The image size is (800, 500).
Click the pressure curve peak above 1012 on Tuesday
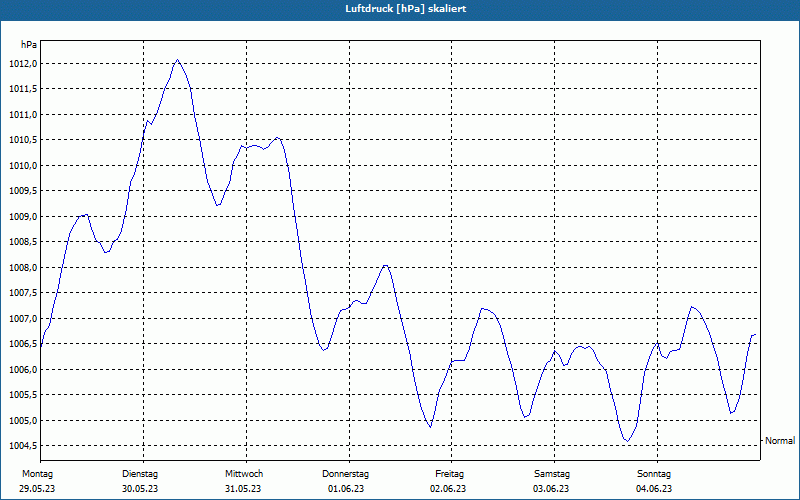click(177, 60)
